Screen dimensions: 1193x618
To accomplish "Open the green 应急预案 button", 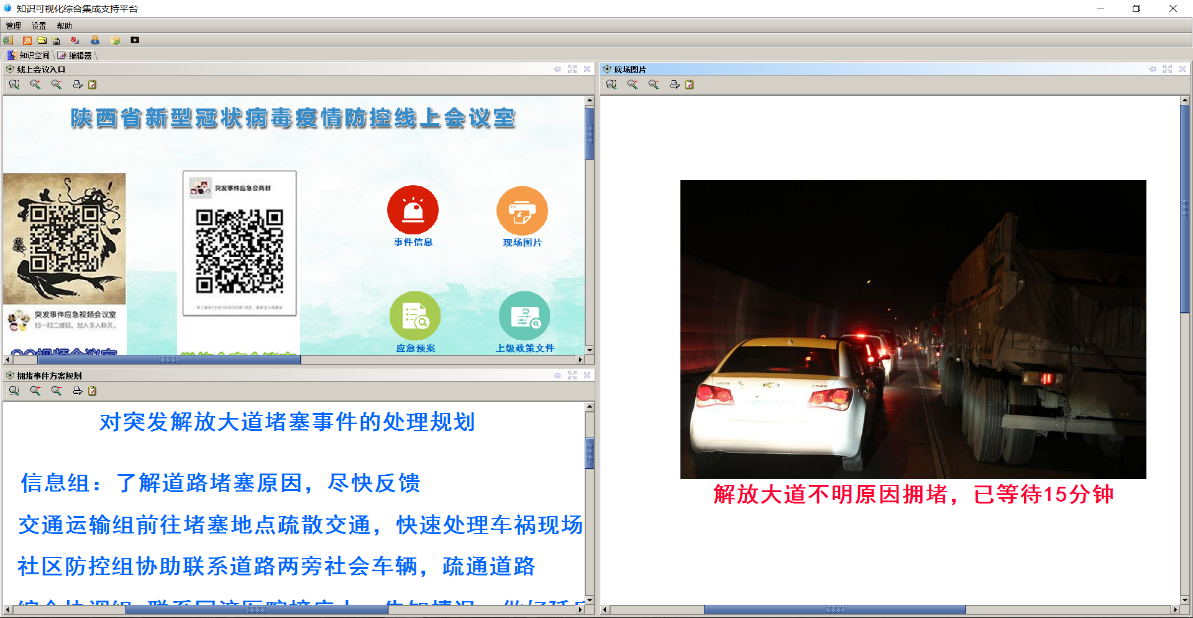I will pyautogui.click(x=415, y=316).
